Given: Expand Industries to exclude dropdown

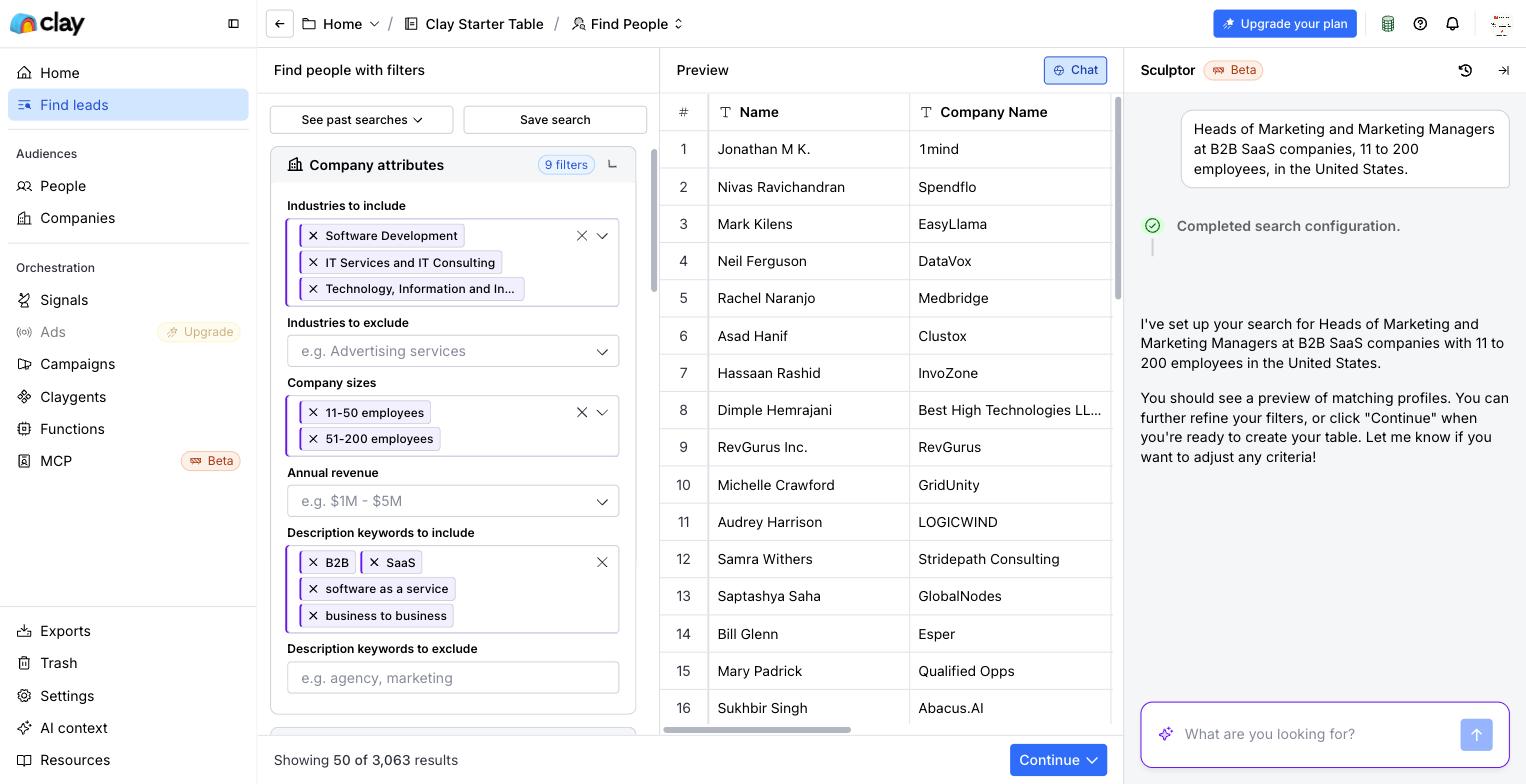Looking at the screenshot, I should click(x=453, y=351).
